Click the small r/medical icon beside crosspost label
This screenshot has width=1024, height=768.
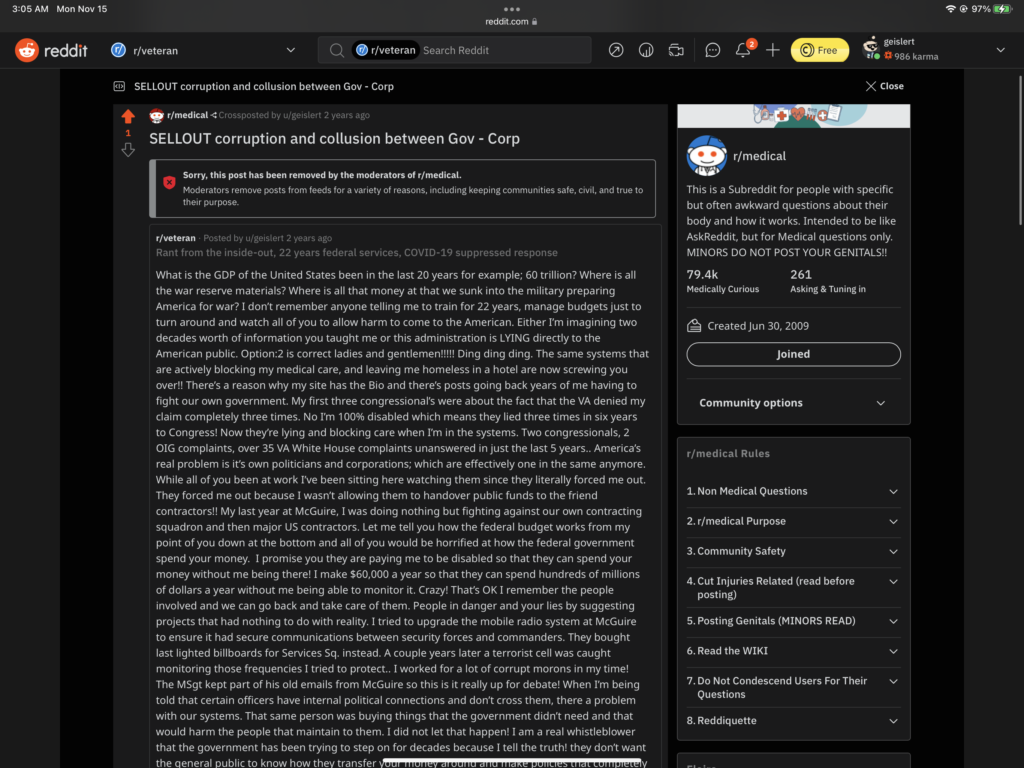[x=157, y=116]
